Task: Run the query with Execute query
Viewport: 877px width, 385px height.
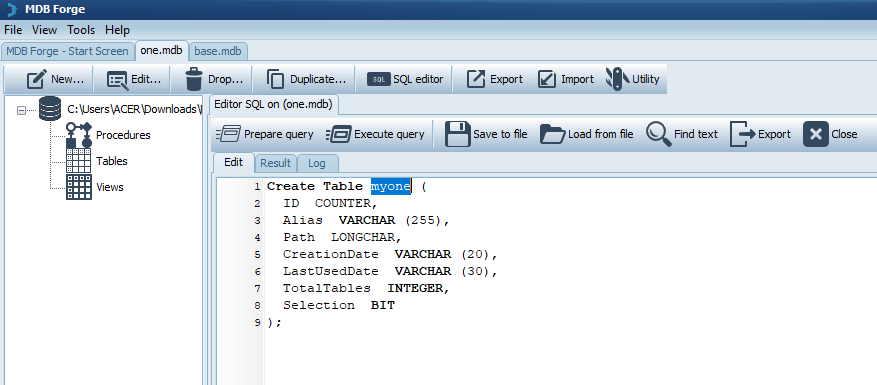Action: coord(375,134)
